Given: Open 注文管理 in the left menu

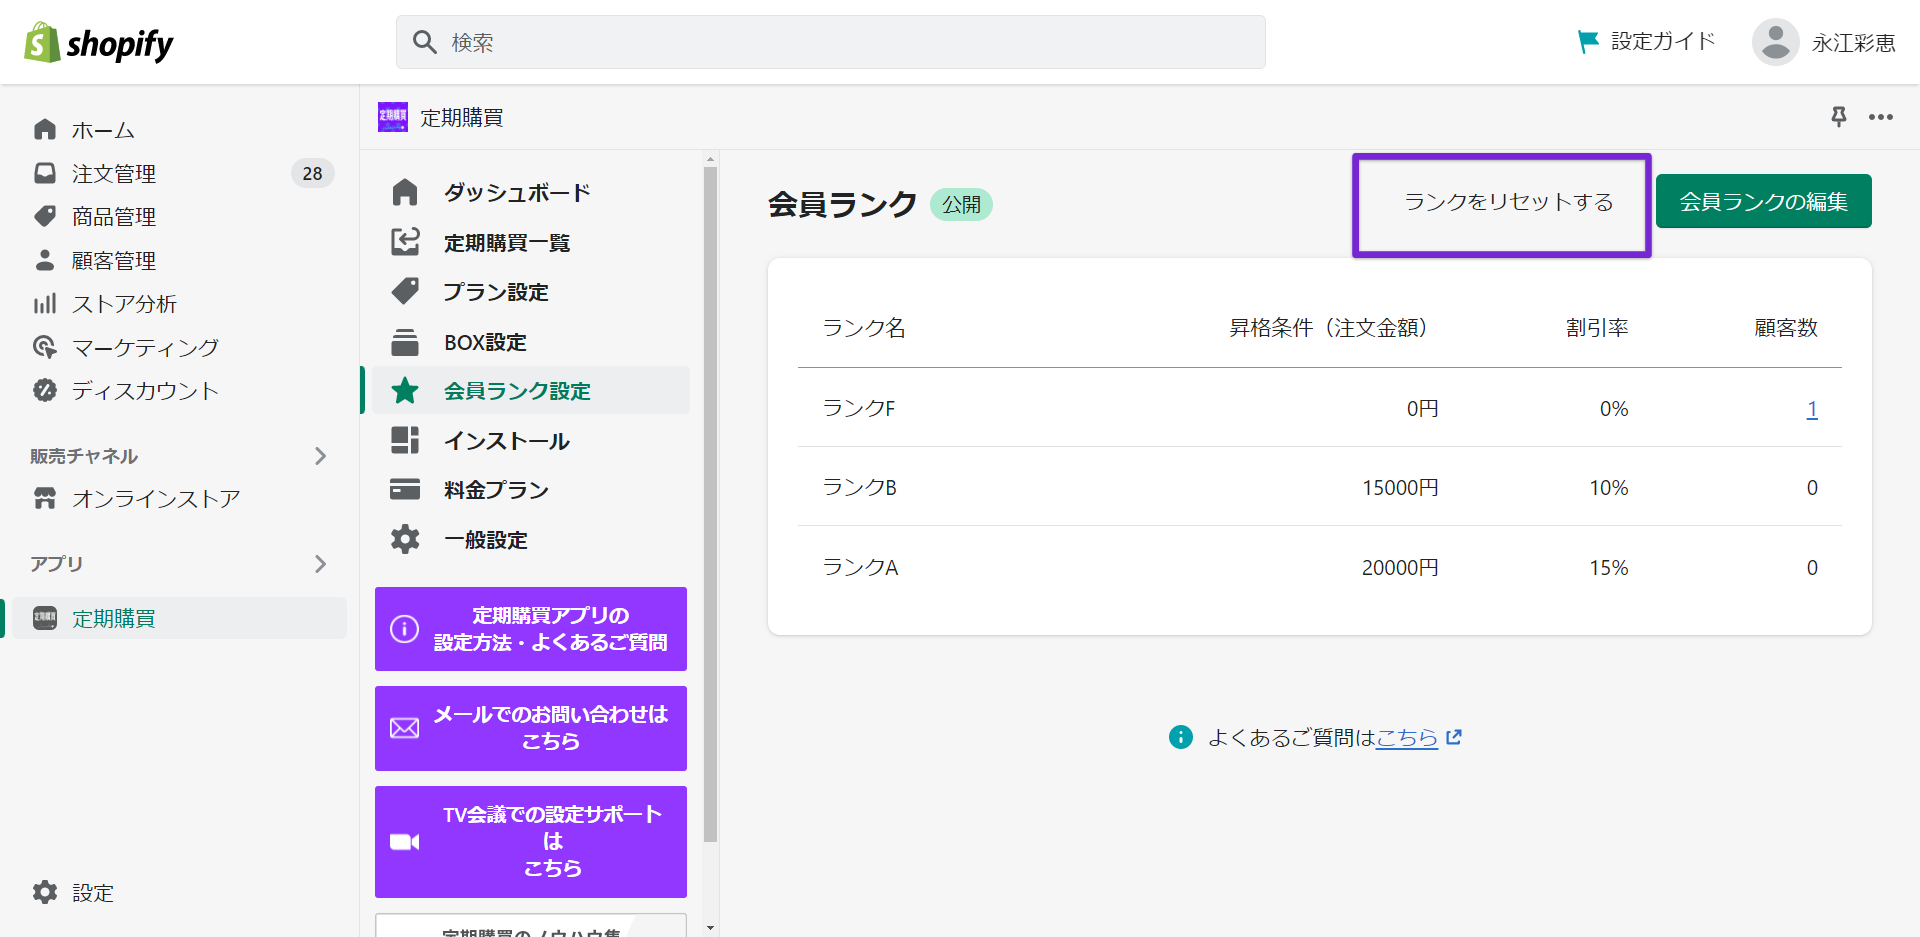Looking at the screenshot, I should tap(114, 174).
